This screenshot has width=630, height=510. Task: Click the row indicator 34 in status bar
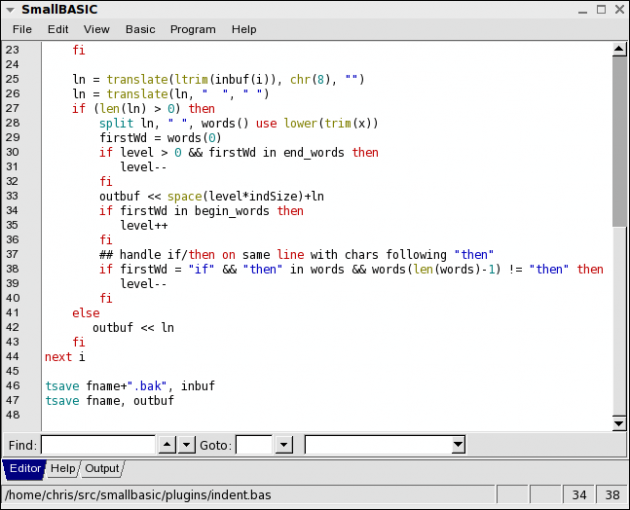(x=579, y=495)
